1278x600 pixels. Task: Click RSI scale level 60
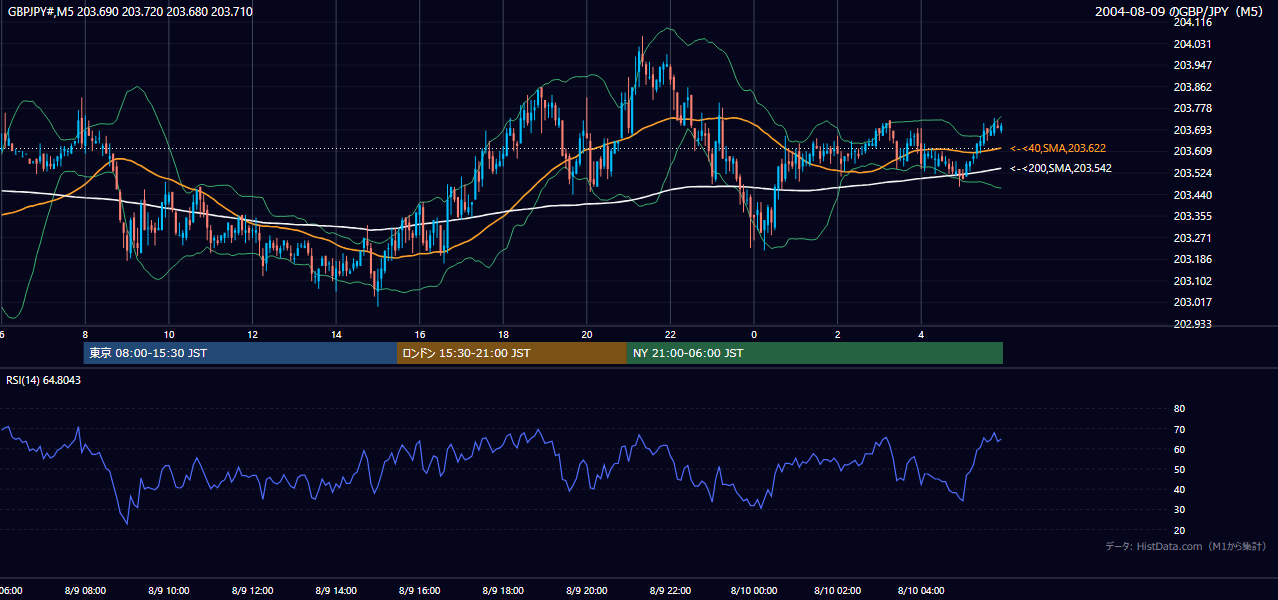click(1179, 449)
